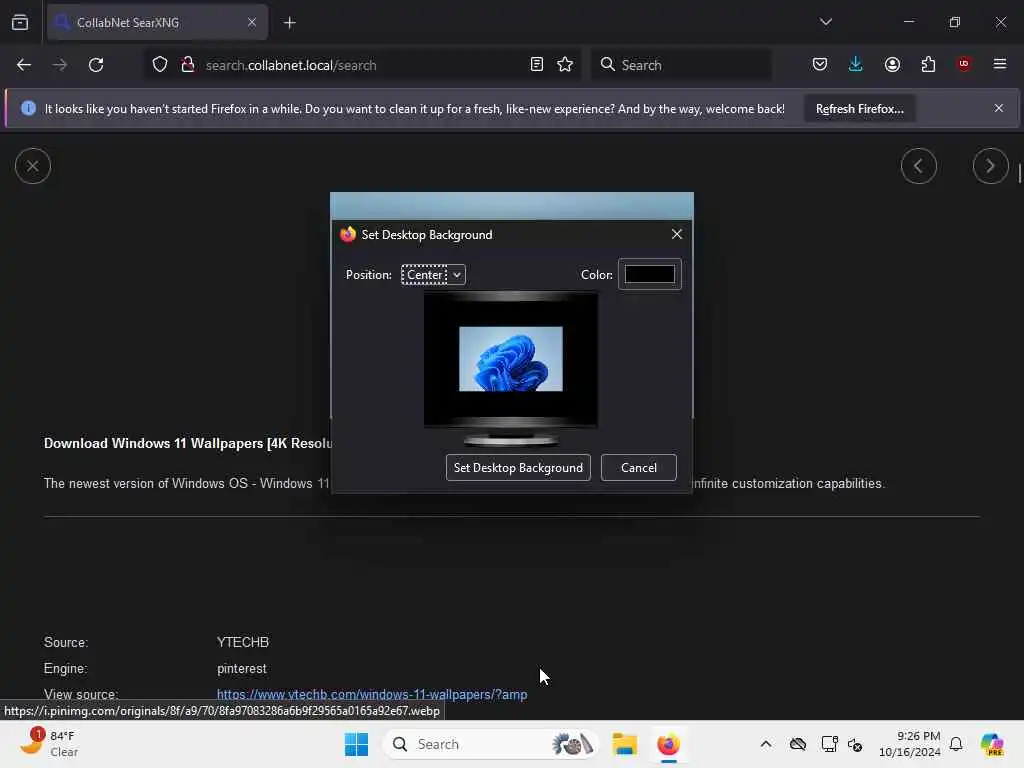Viewport: 1024px width, 768px height.
Task: Toggle reader view icon in address bar
Action: click(537, 64)
